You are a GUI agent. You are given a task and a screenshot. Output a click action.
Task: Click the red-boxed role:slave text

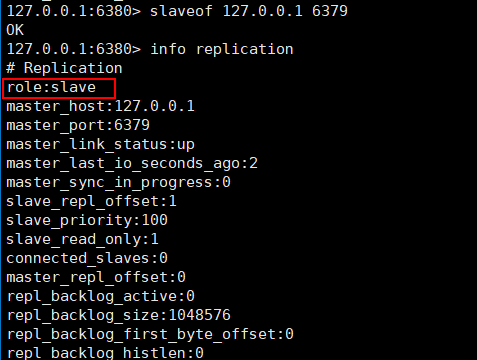pyautogui.click(x=51, y=88)
